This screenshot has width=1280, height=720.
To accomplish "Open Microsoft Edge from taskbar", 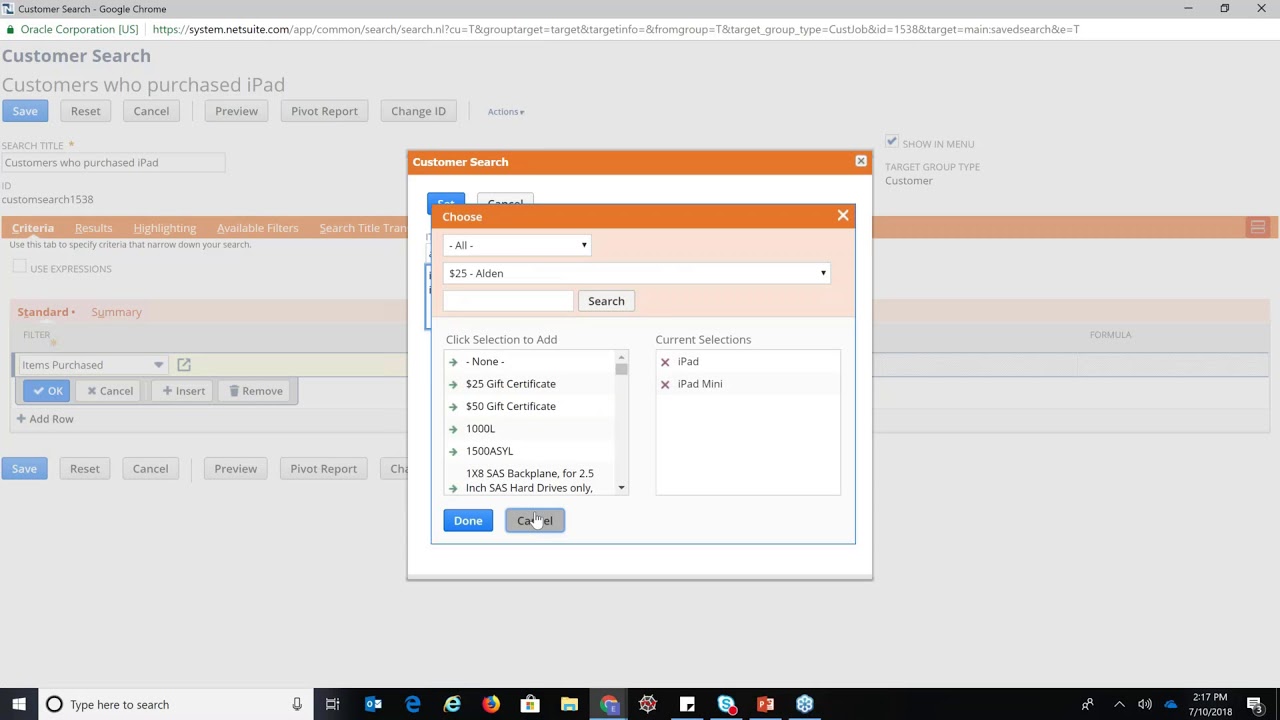I will pyautogui.click(x=412, y=704).
